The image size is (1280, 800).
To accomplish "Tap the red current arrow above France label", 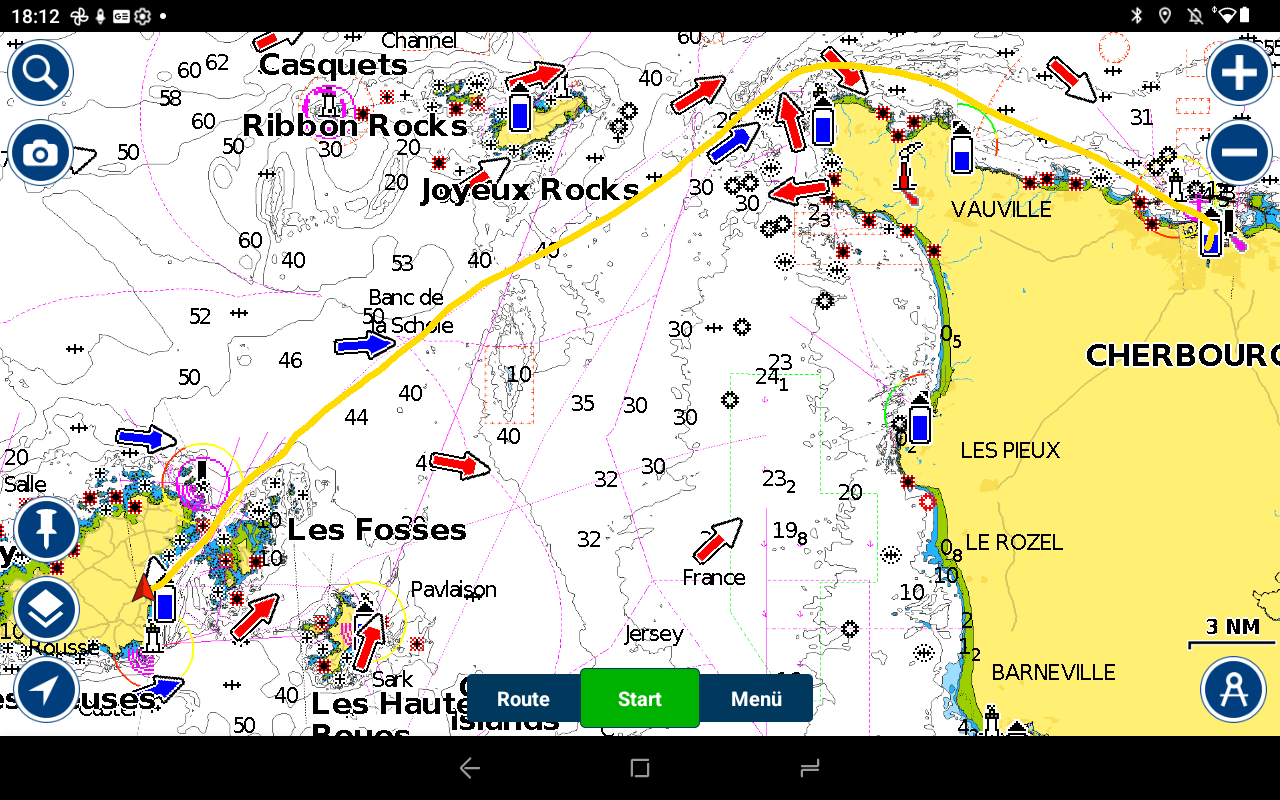I will 718,539.
